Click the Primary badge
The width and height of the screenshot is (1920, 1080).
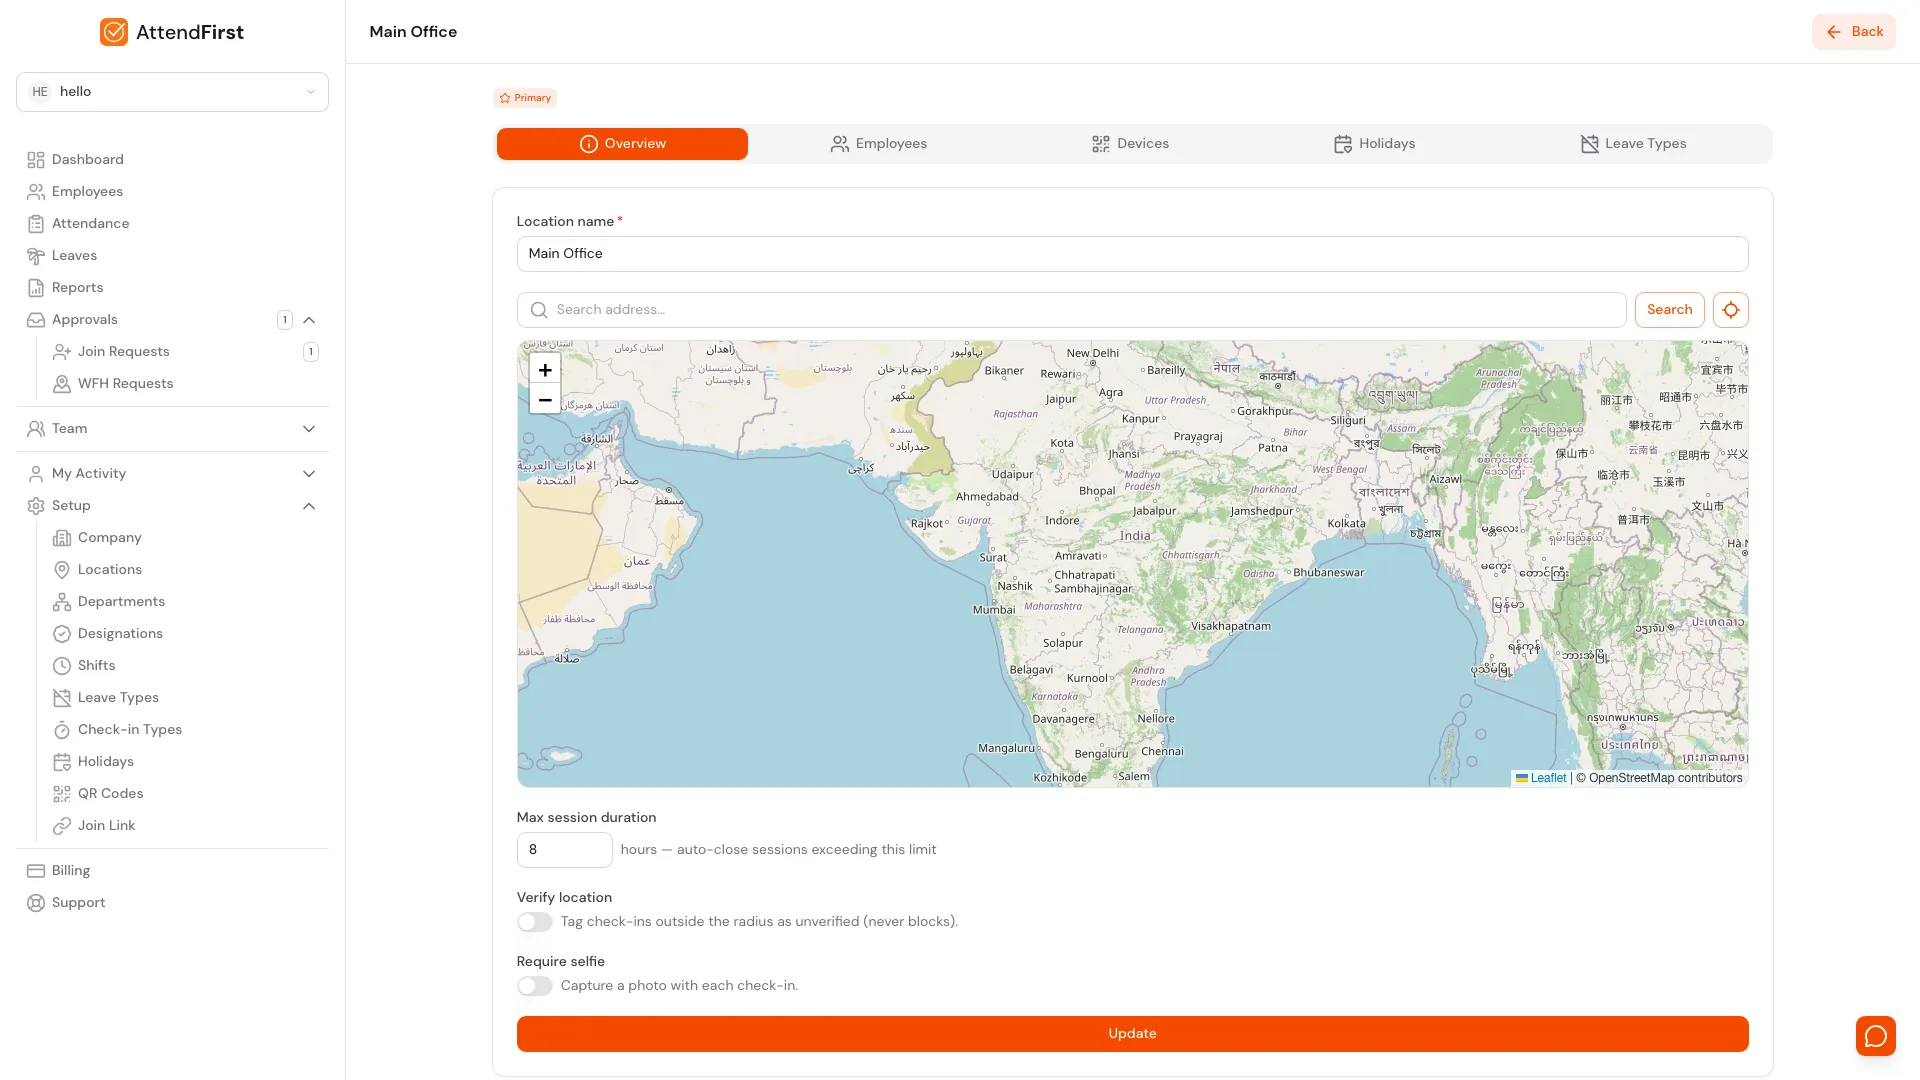[x=525, y=98]
